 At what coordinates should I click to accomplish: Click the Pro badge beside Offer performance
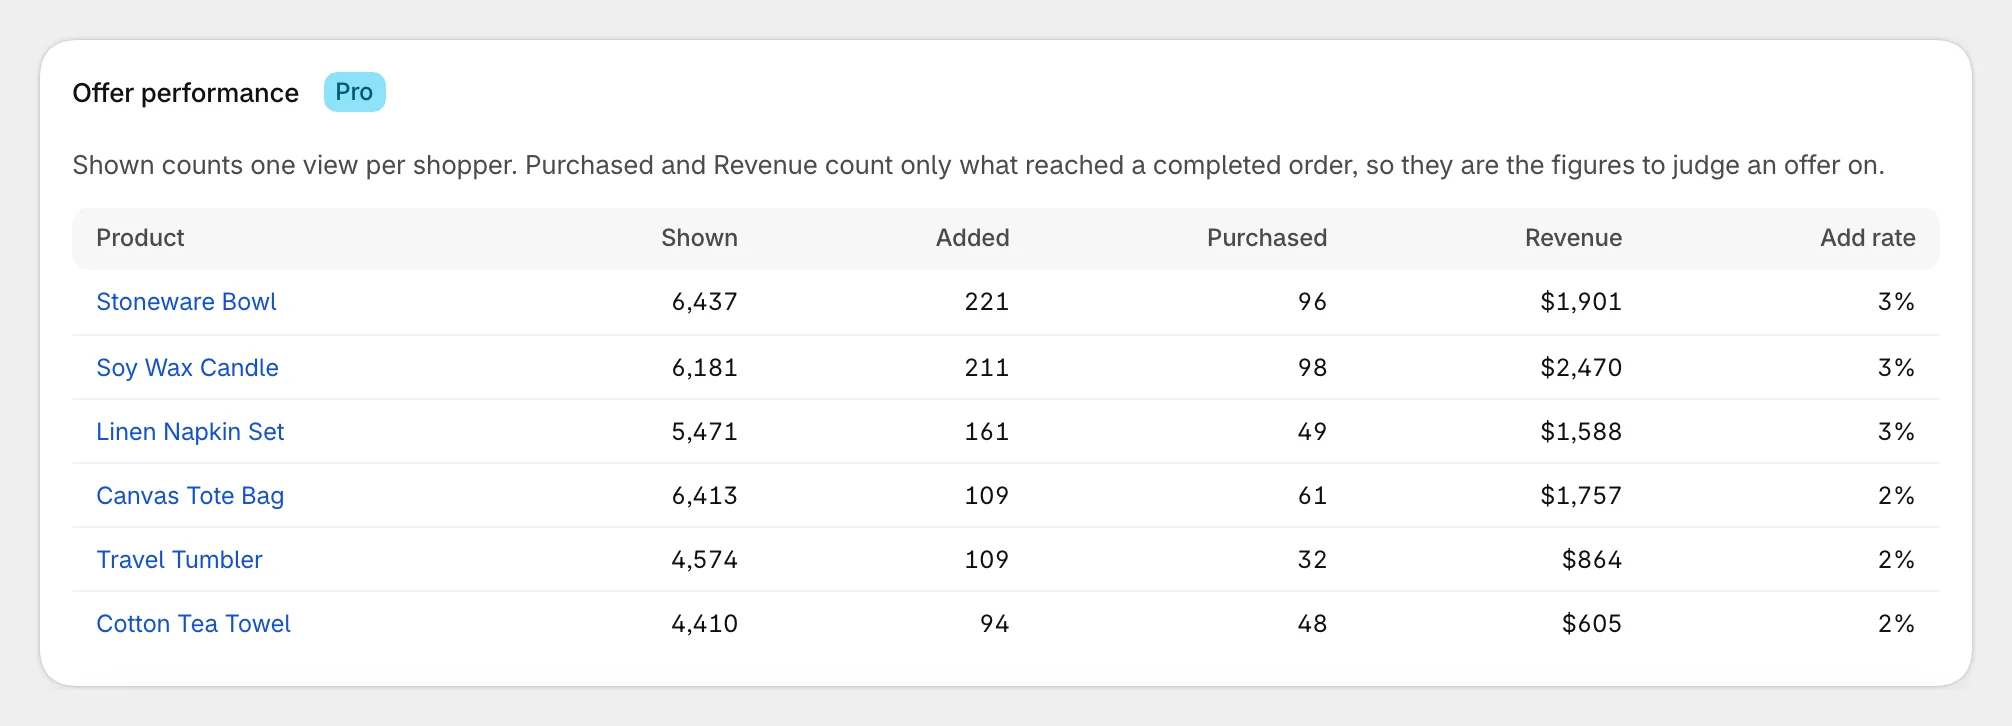(354, 92)
